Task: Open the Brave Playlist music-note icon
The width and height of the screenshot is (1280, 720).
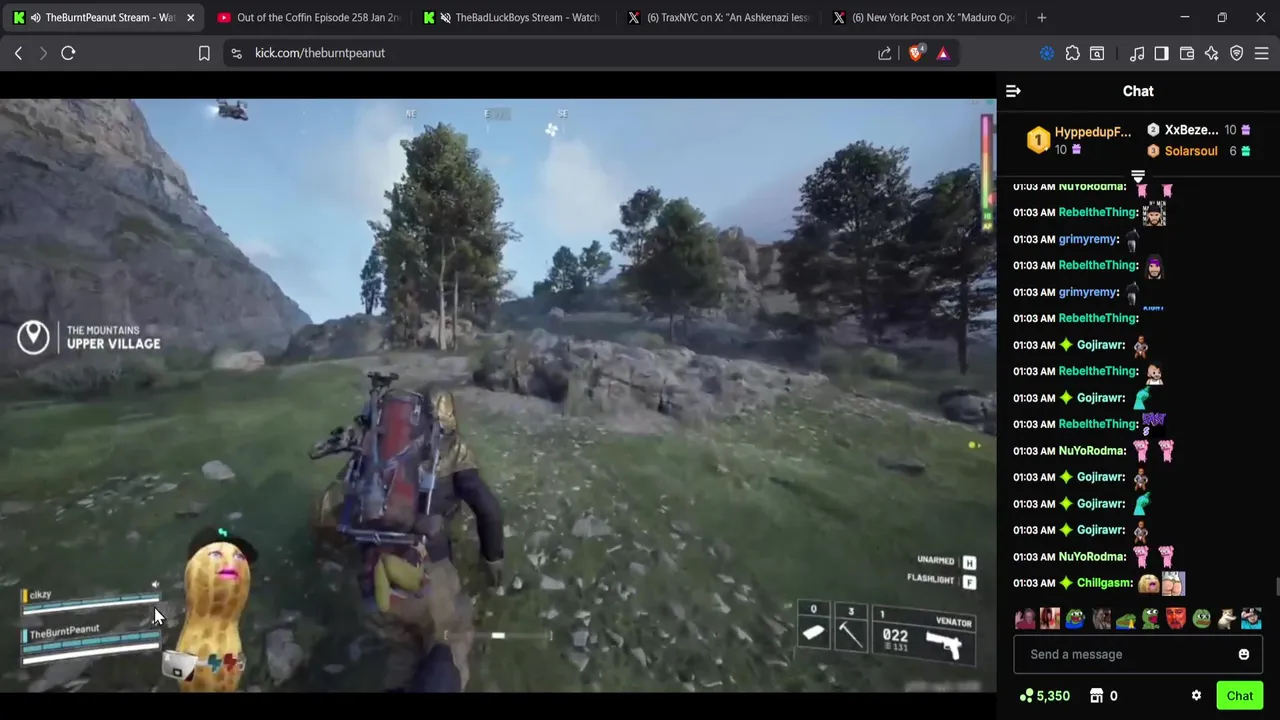Action: pos(1137,53)
